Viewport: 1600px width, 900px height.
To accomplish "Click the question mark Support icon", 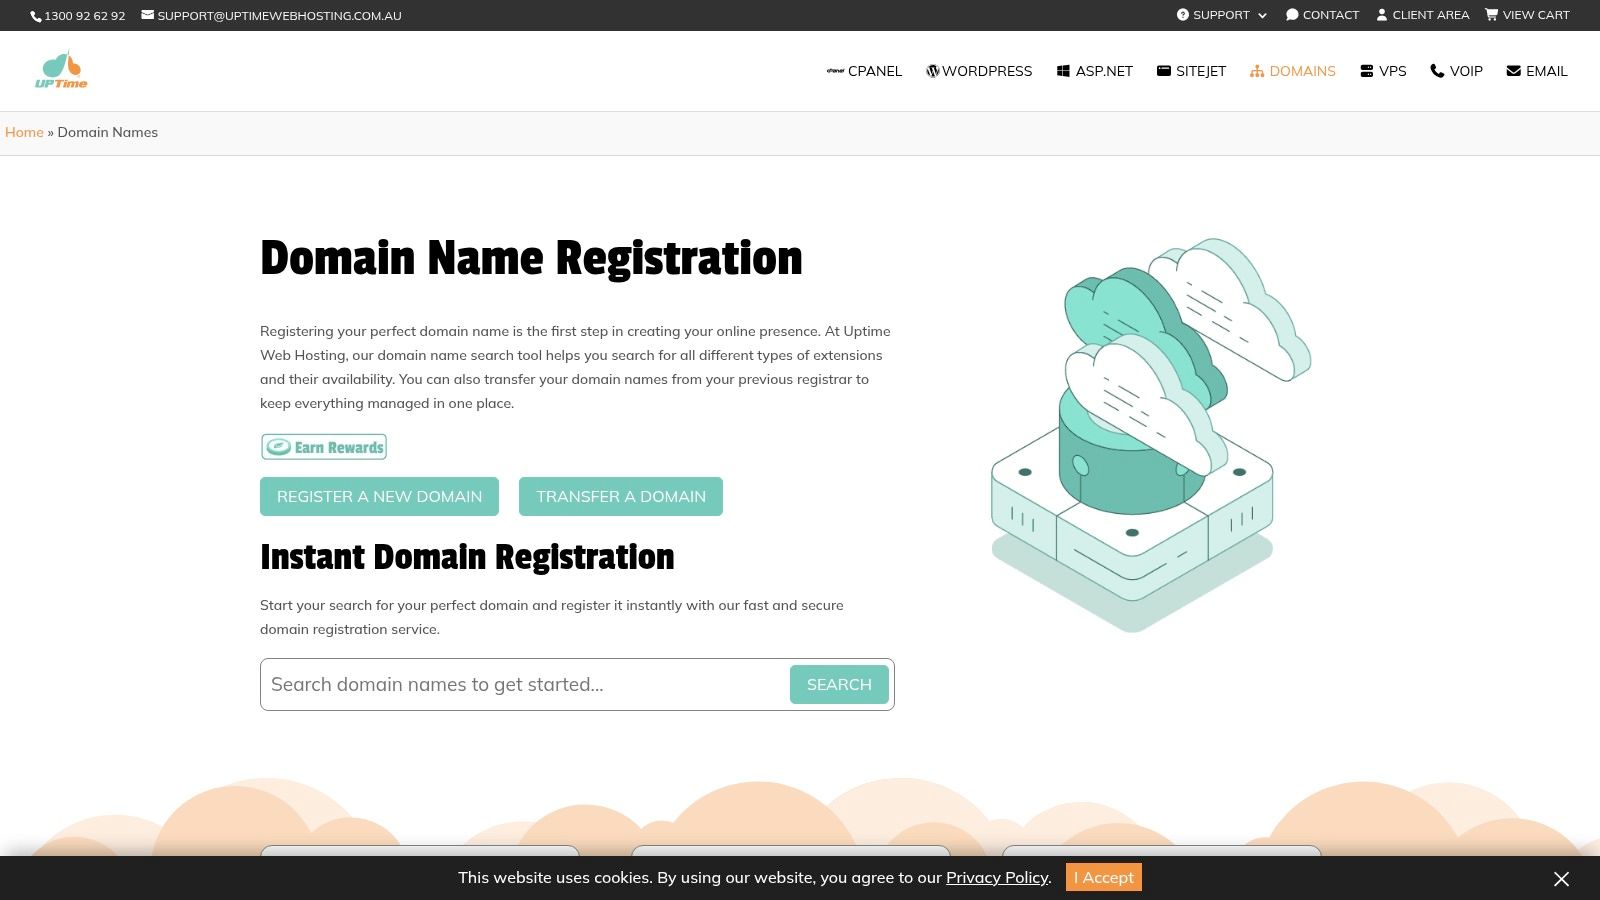I will (x=1183, y=15).
